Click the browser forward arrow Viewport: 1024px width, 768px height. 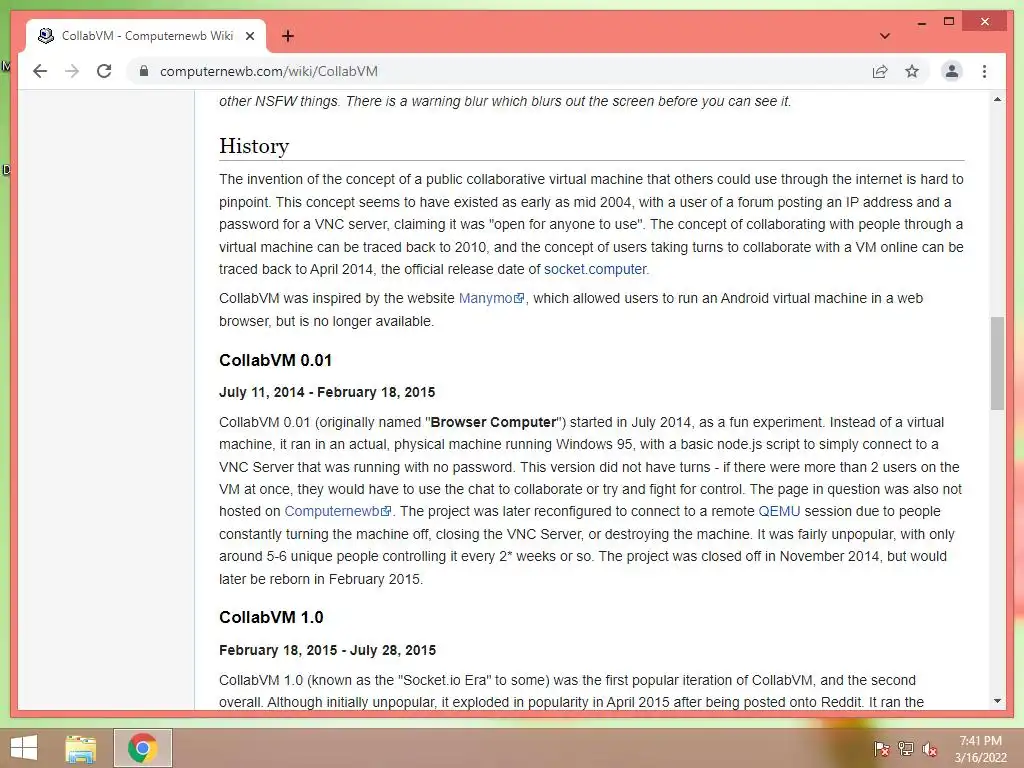tap(72, 71)
